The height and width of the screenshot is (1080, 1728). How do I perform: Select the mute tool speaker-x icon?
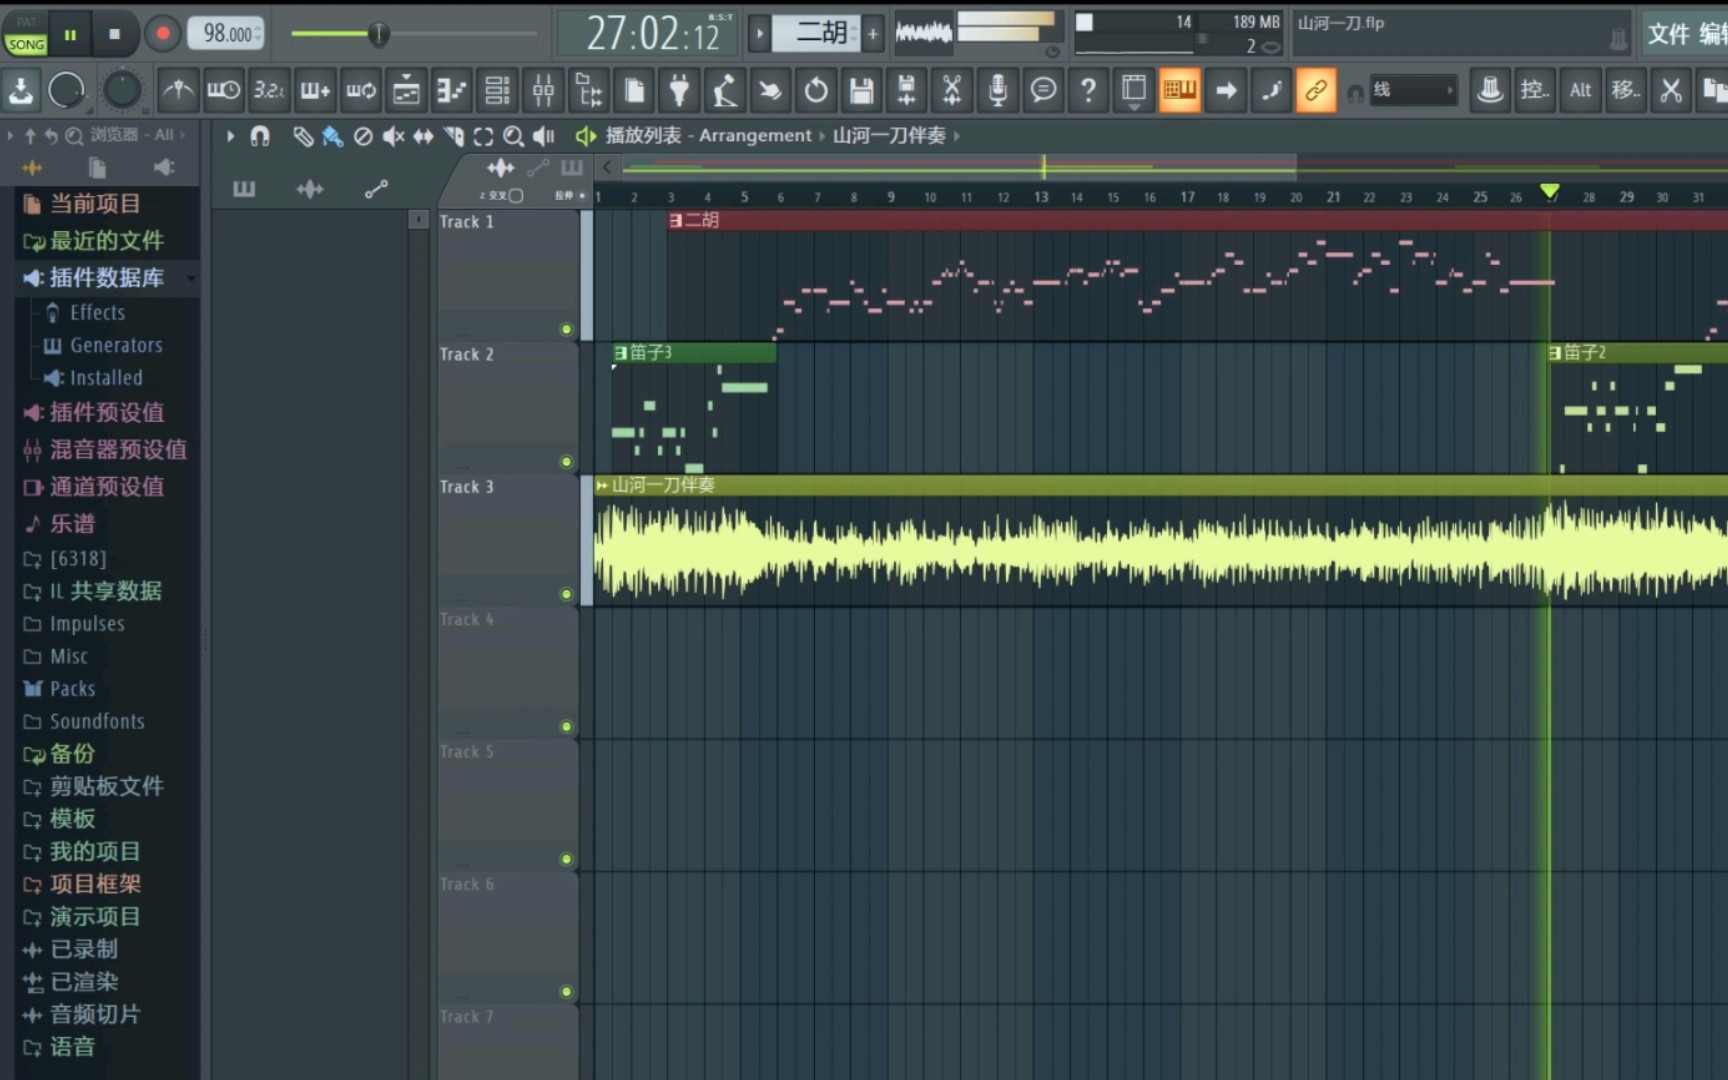[393, 136]
